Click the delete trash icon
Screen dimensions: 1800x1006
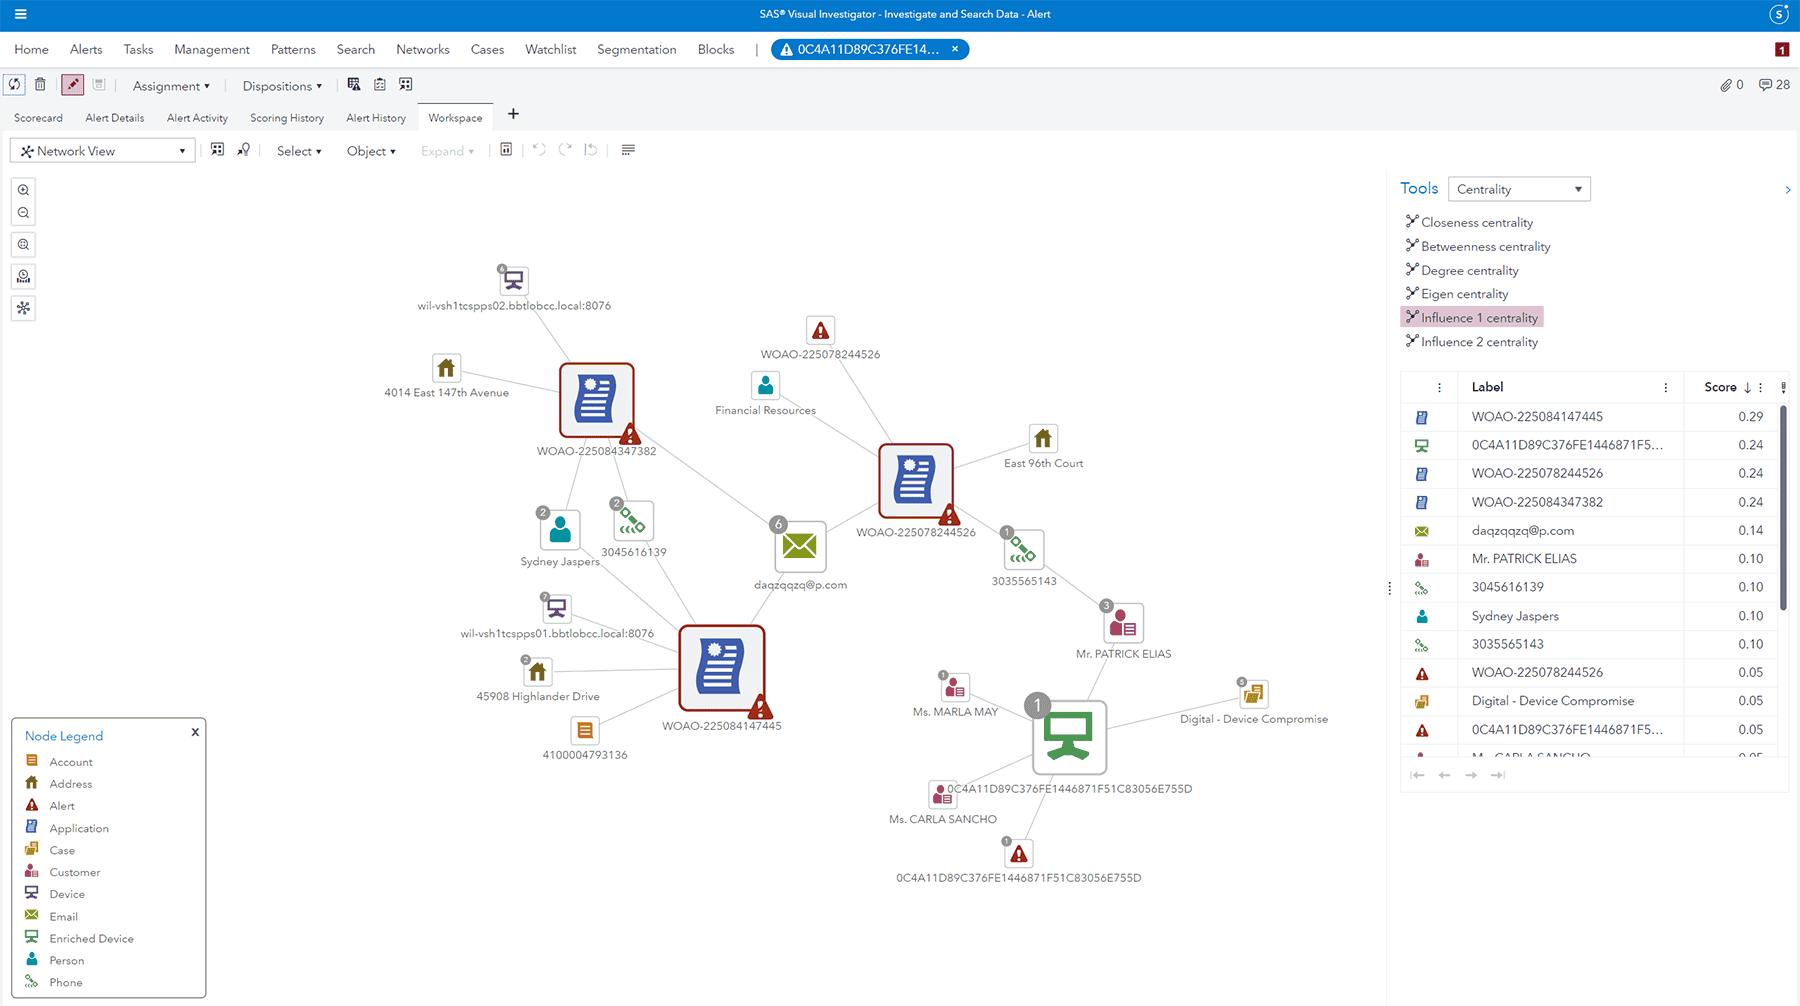click(x=40, y=85)
